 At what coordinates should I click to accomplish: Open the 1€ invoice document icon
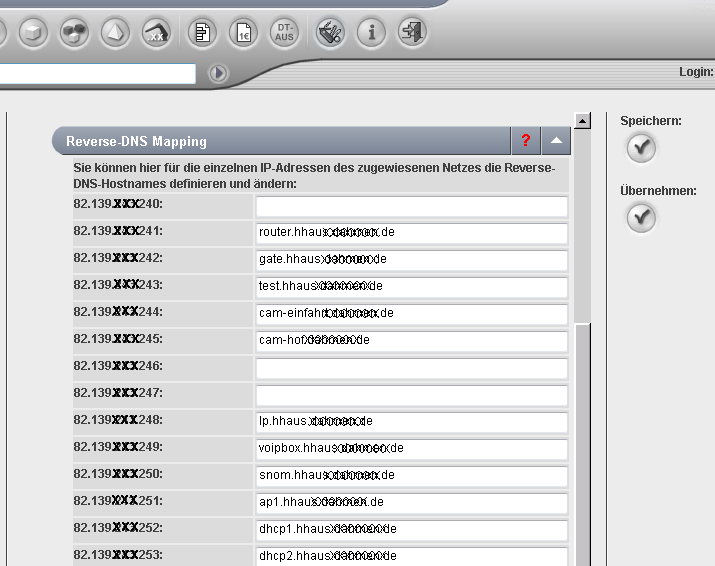[x=243, y=33]
